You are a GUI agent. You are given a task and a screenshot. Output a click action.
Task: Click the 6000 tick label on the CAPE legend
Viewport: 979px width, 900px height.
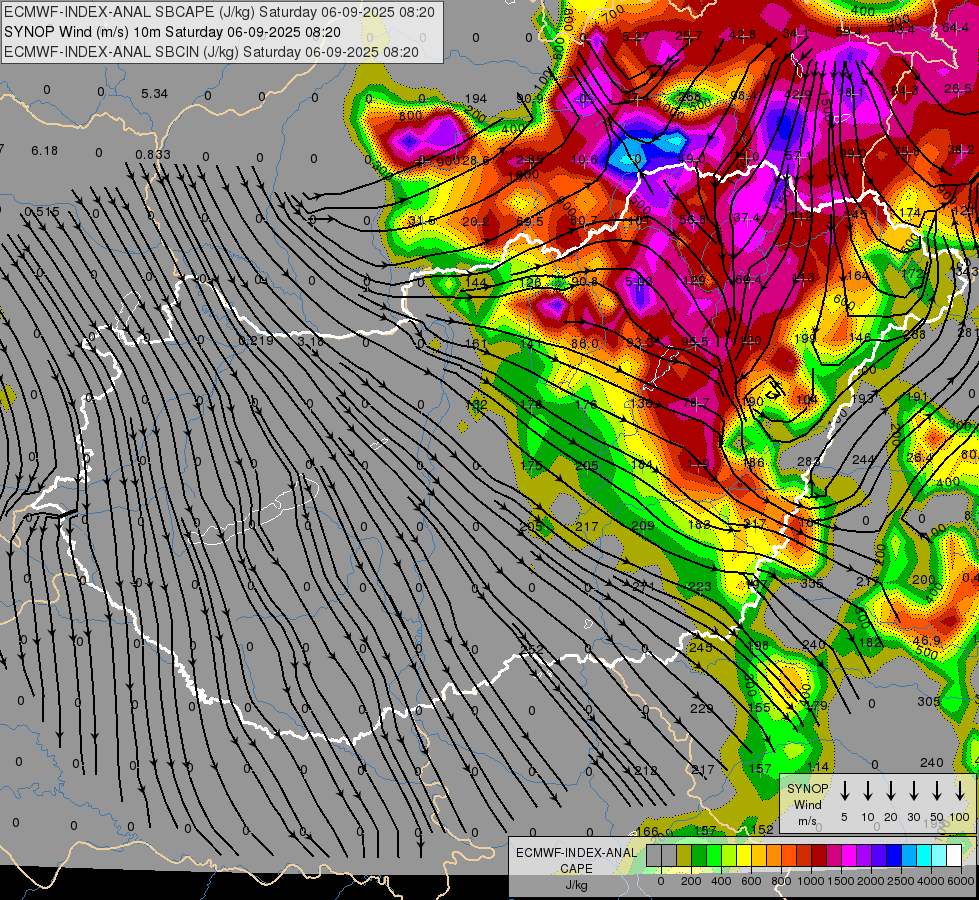tap(960, 881)
